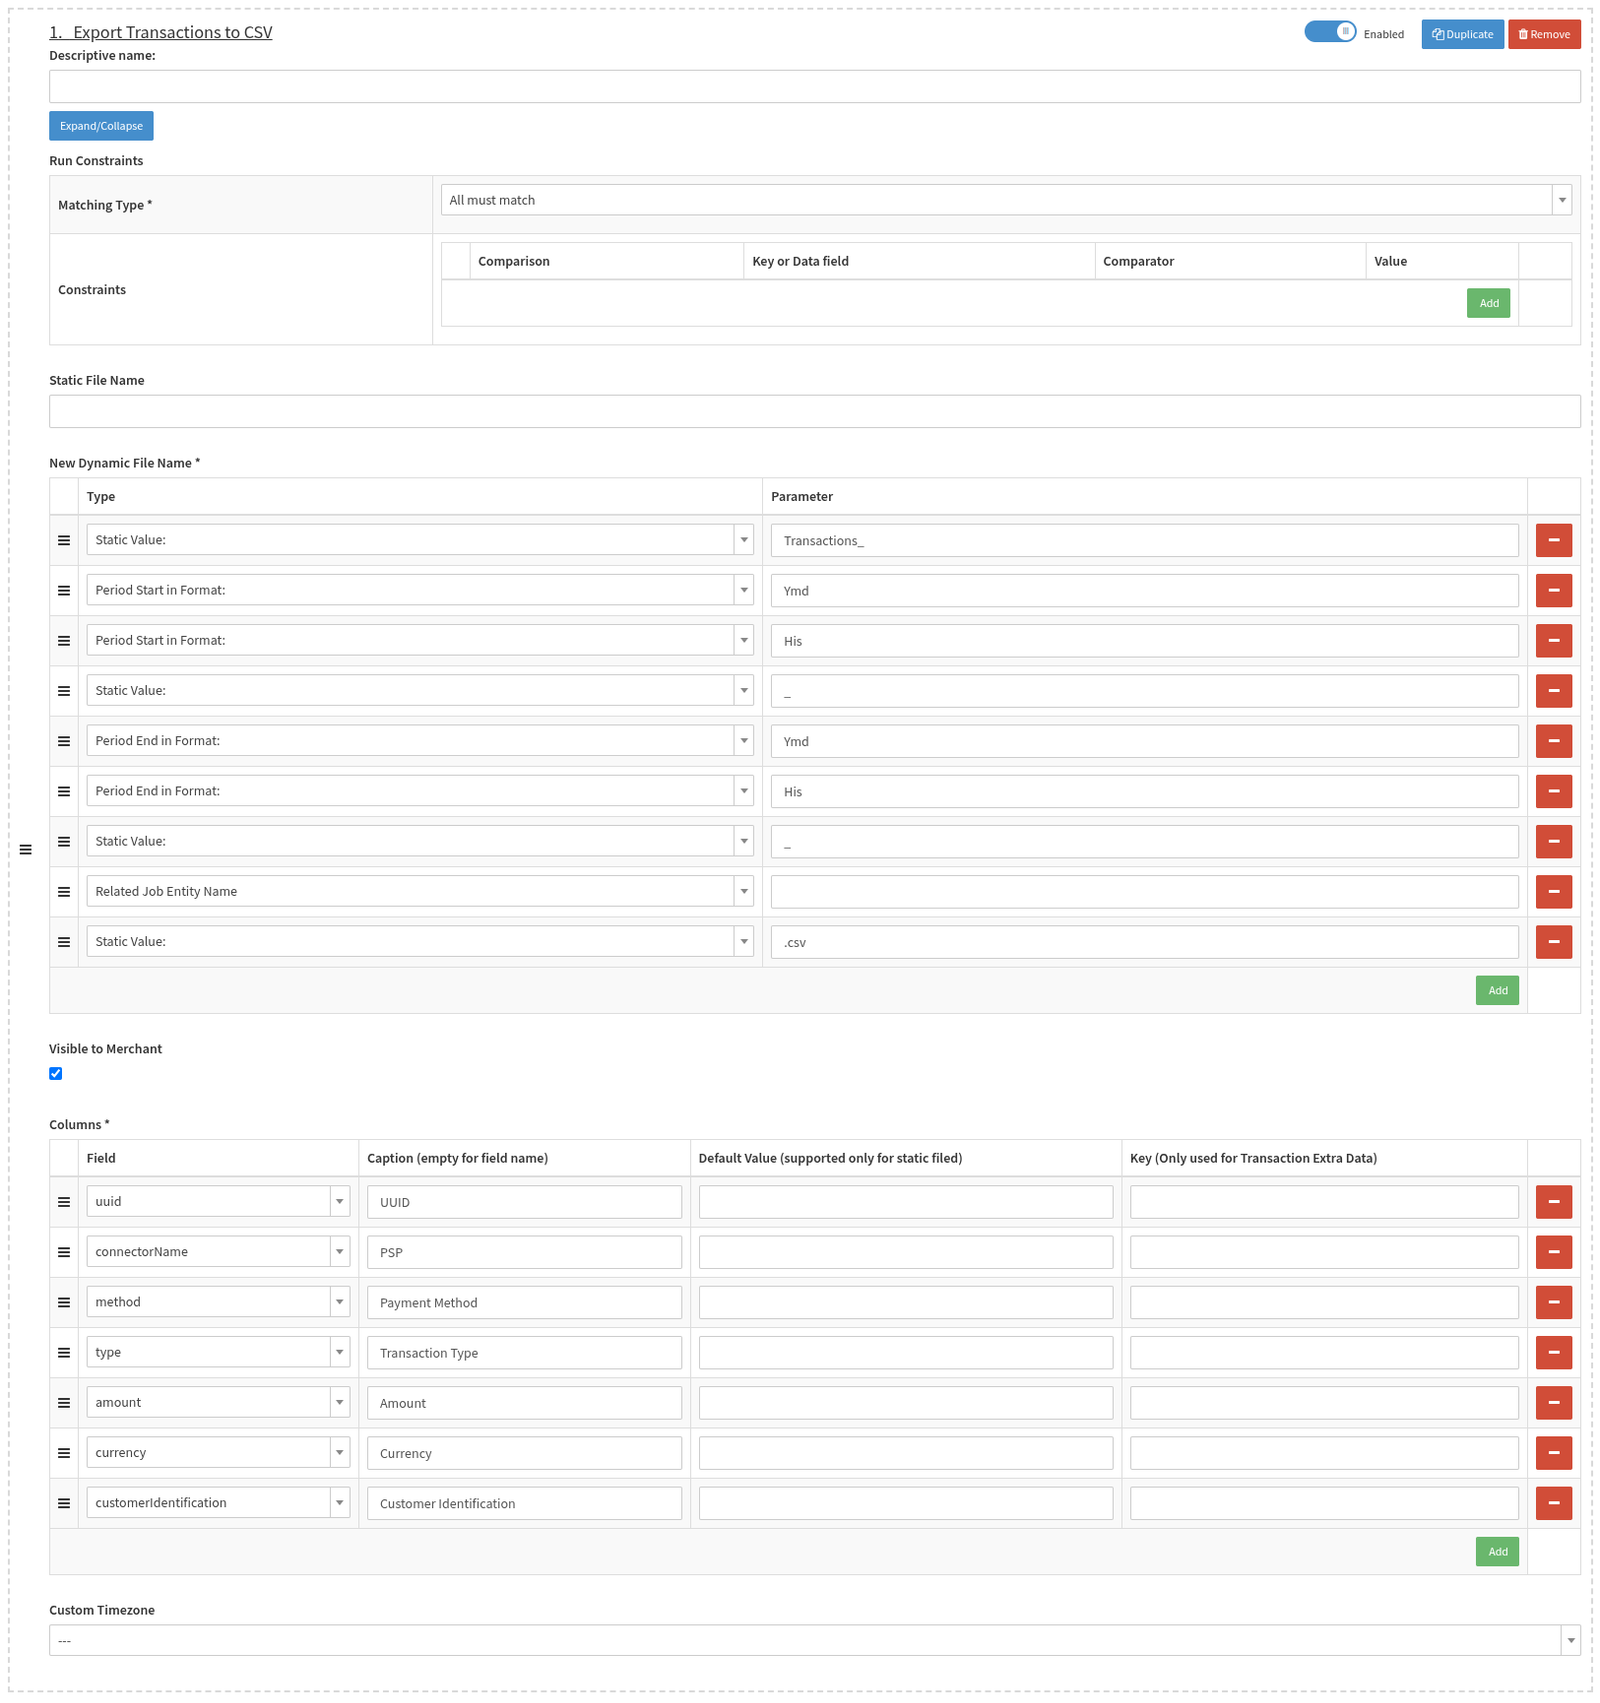1600x1703 pixels.
Task: Duplicate this export job
Action: pos(1462,34)
